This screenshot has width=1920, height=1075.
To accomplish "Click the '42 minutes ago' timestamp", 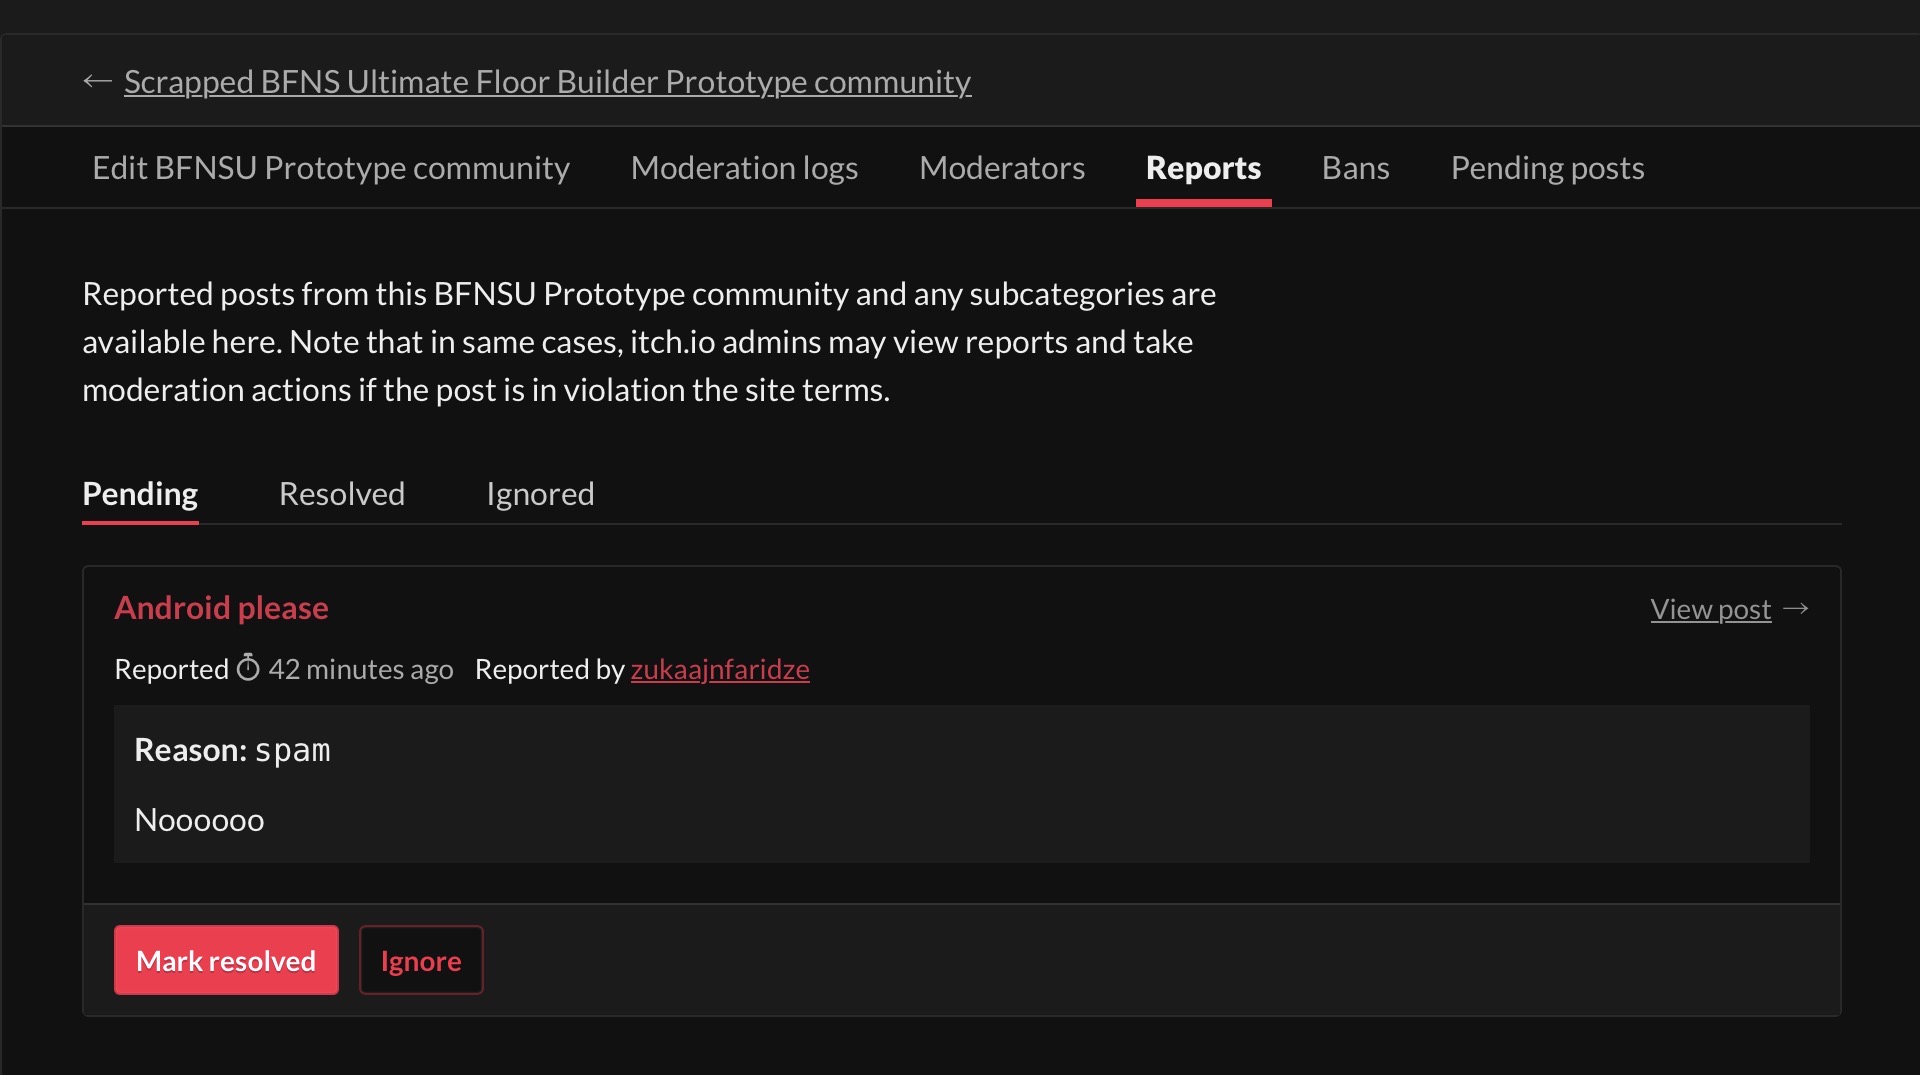I will tap(361, 669).
